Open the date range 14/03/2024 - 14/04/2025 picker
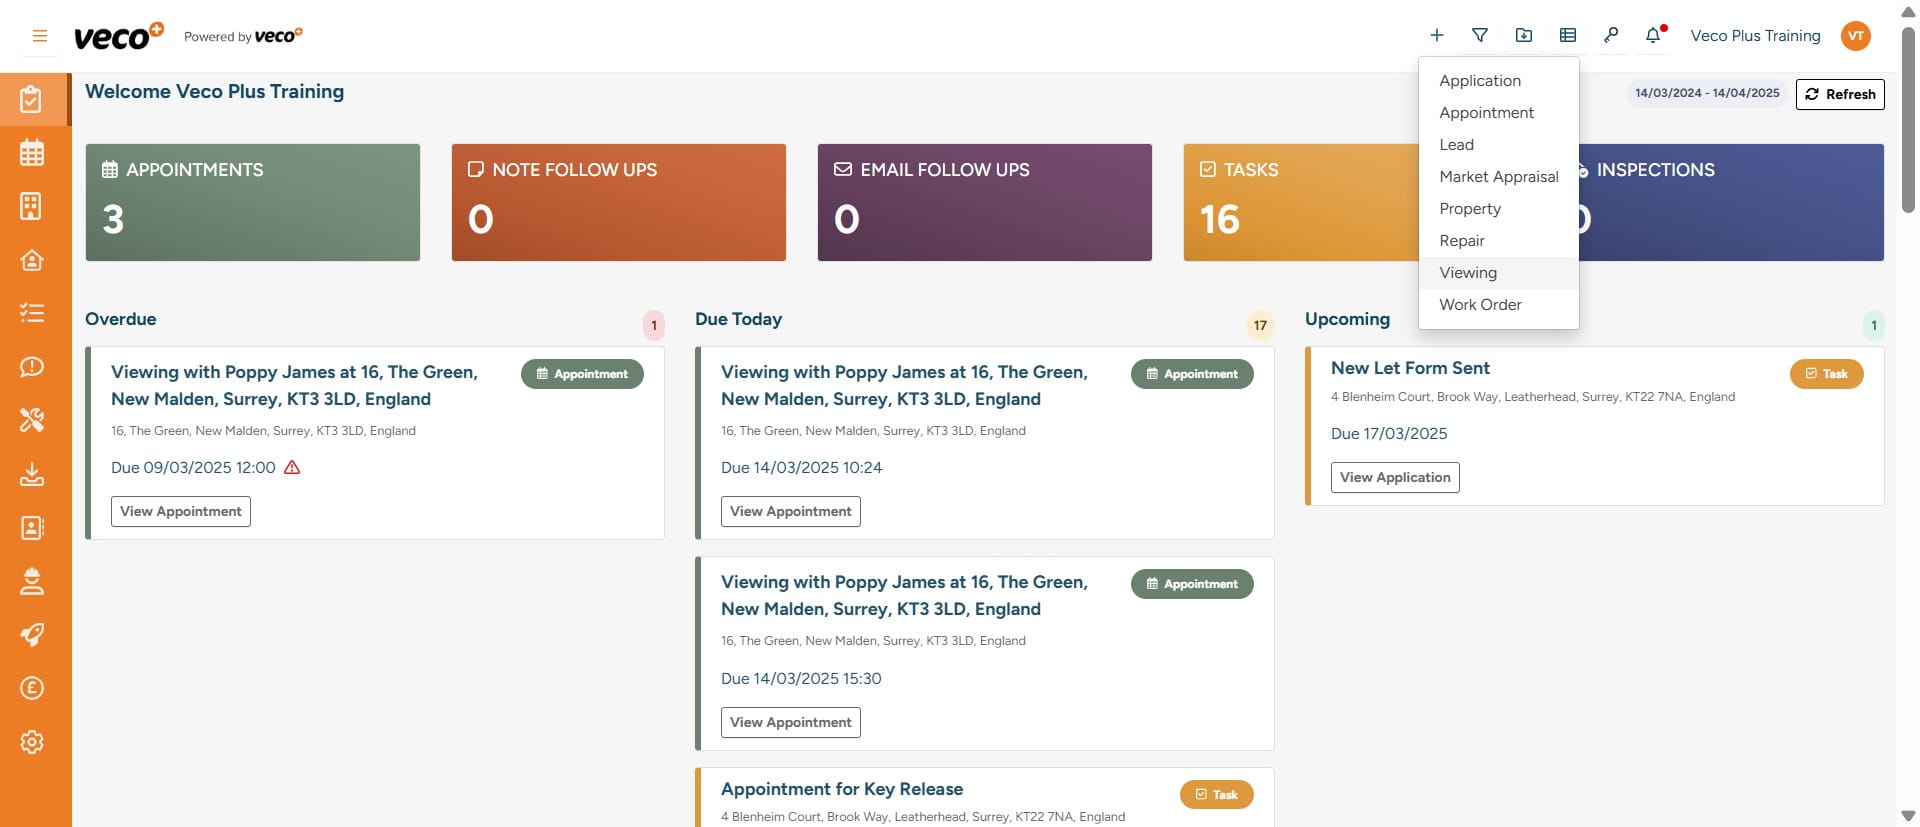This screenshot has width=1920, height=827. (1706, 93)
